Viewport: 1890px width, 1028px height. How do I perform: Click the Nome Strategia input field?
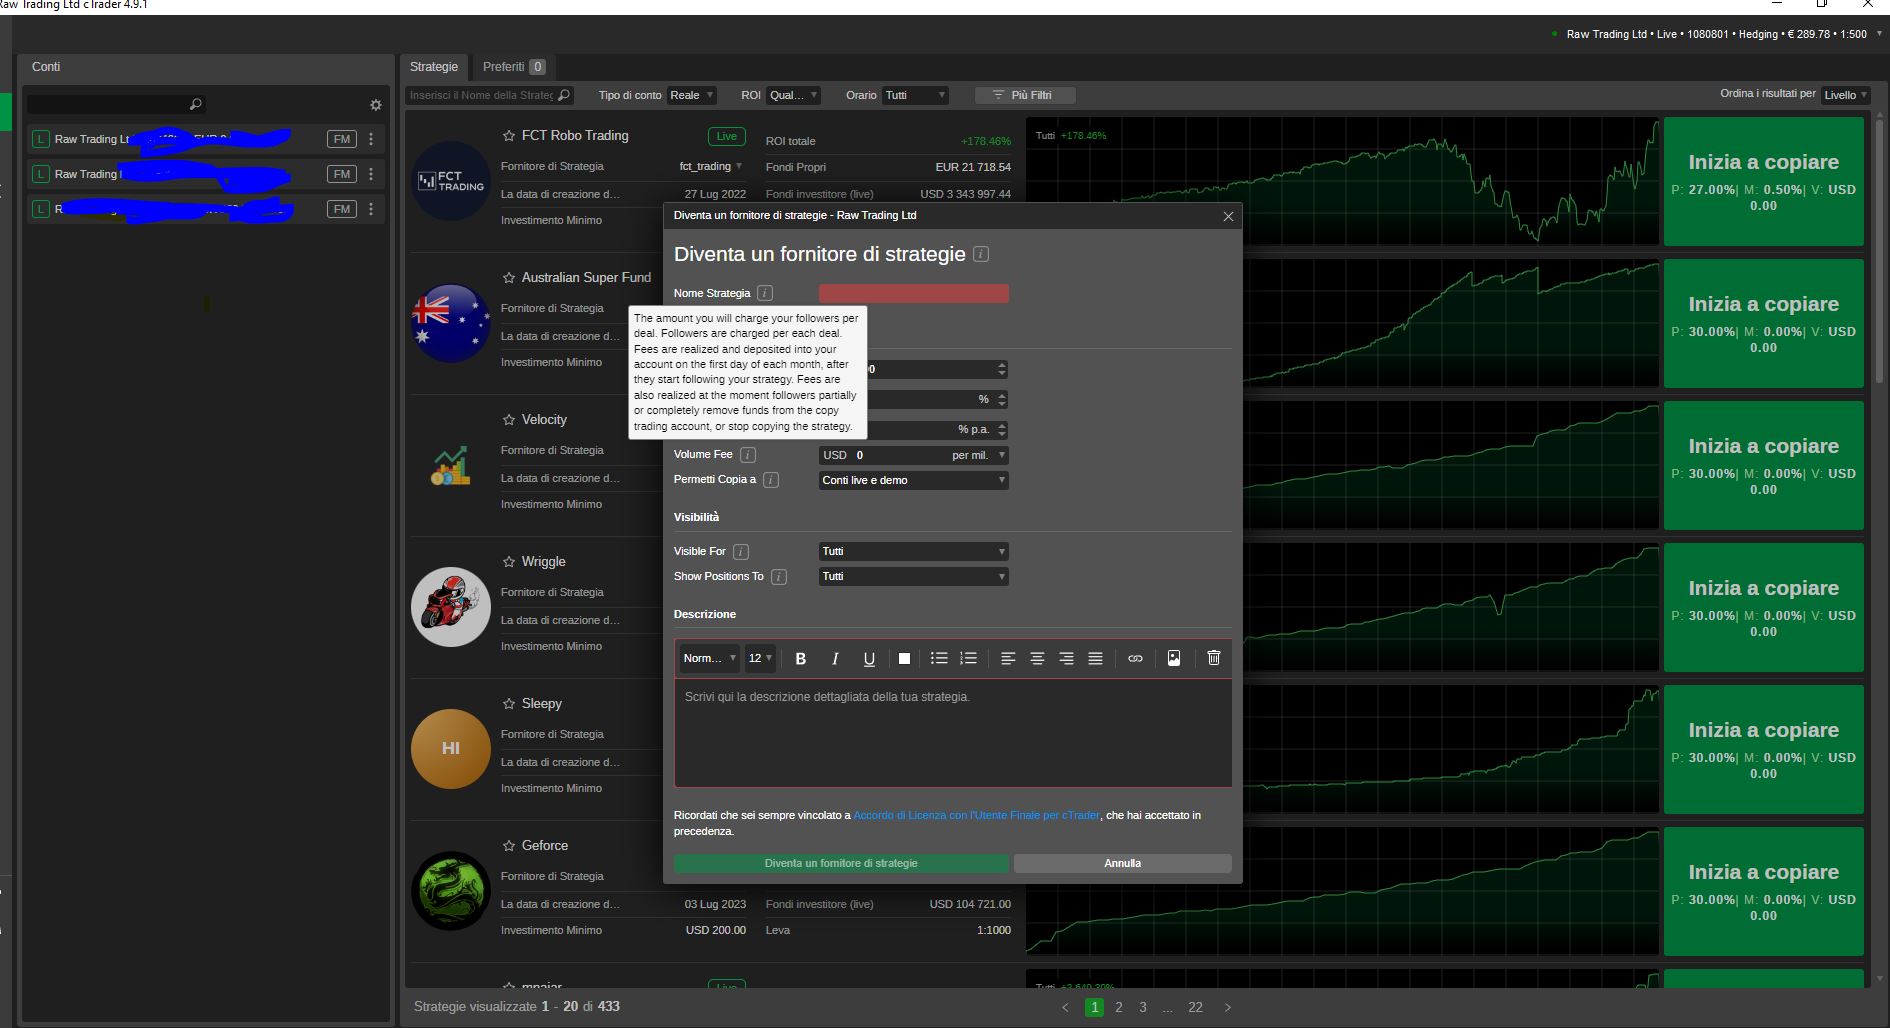[x=913, y=293]
